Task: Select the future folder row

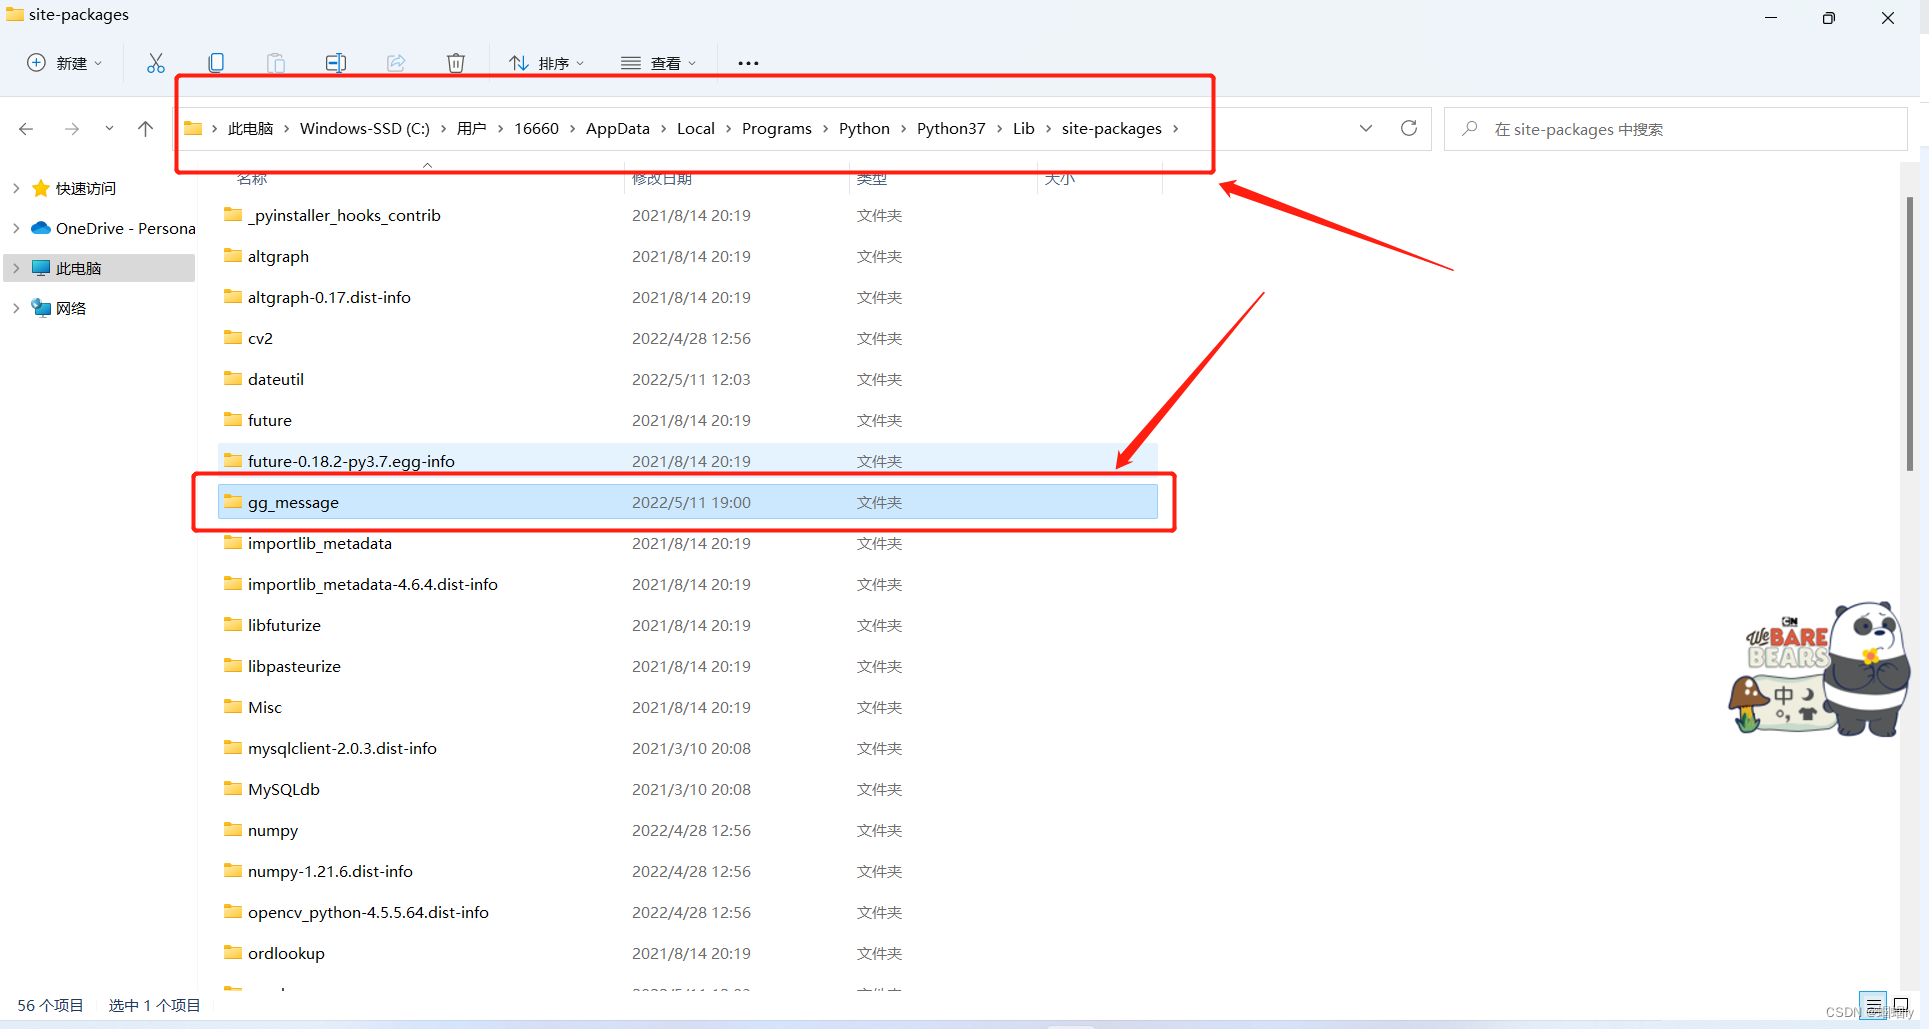Action: pyautogui.click(x=687, y=420)
